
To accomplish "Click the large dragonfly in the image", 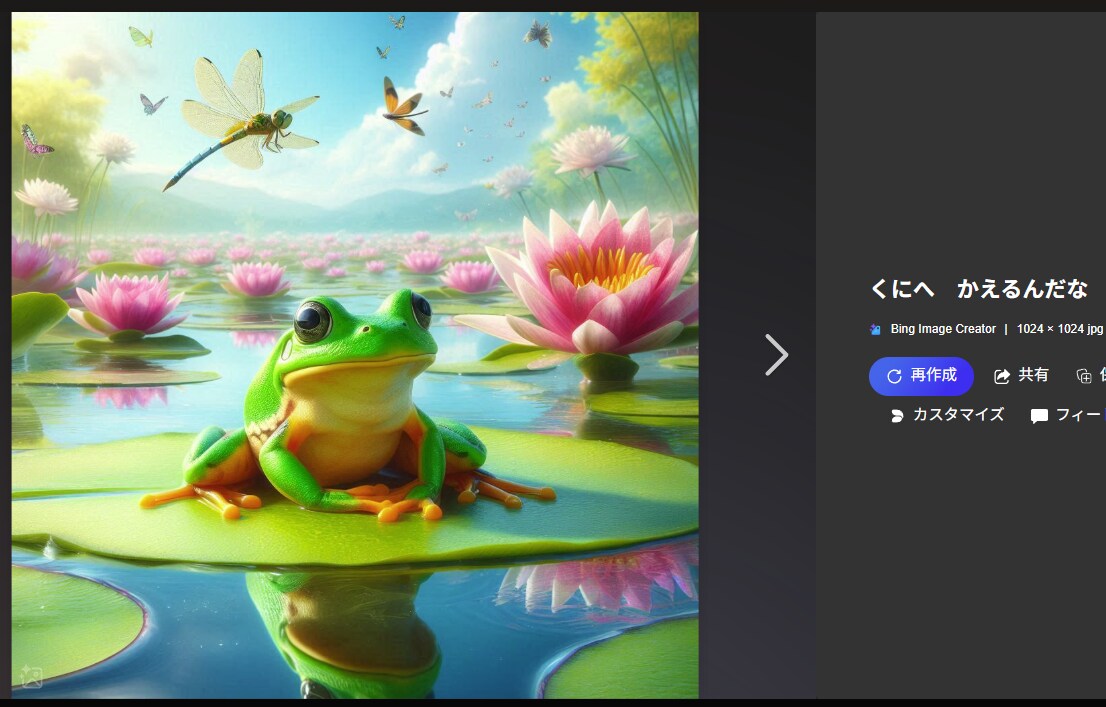I will [241, 117].
